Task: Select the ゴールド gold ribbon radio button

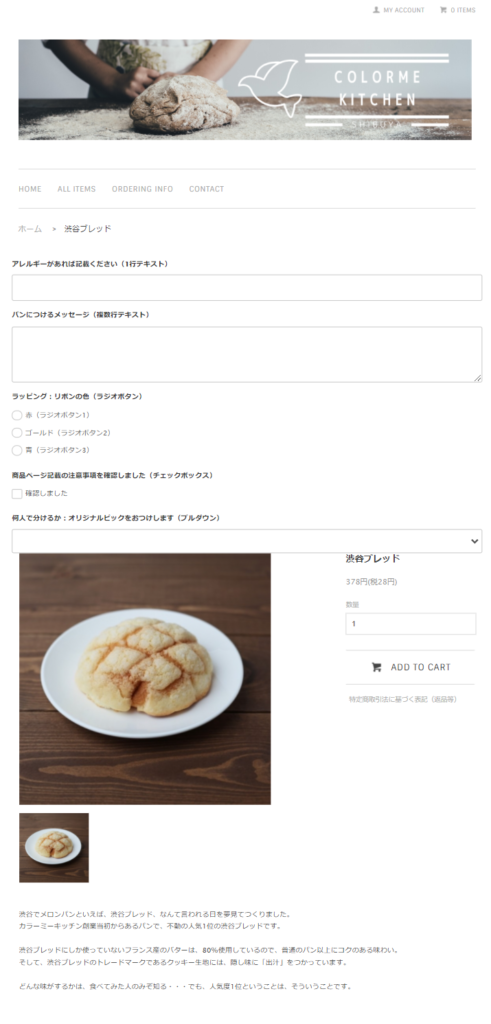Action: (17, 433)
